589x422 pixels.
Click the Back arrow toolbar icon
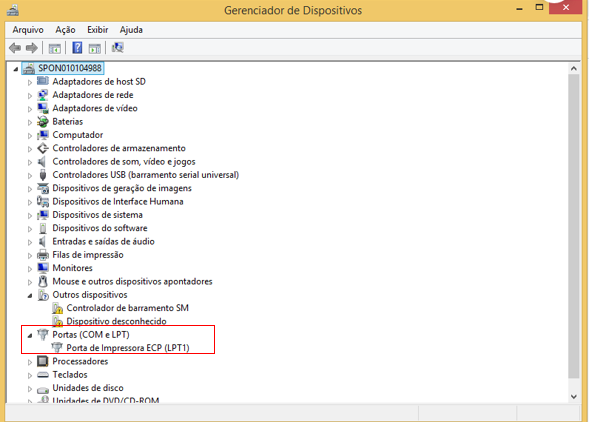tap(15, 48)
